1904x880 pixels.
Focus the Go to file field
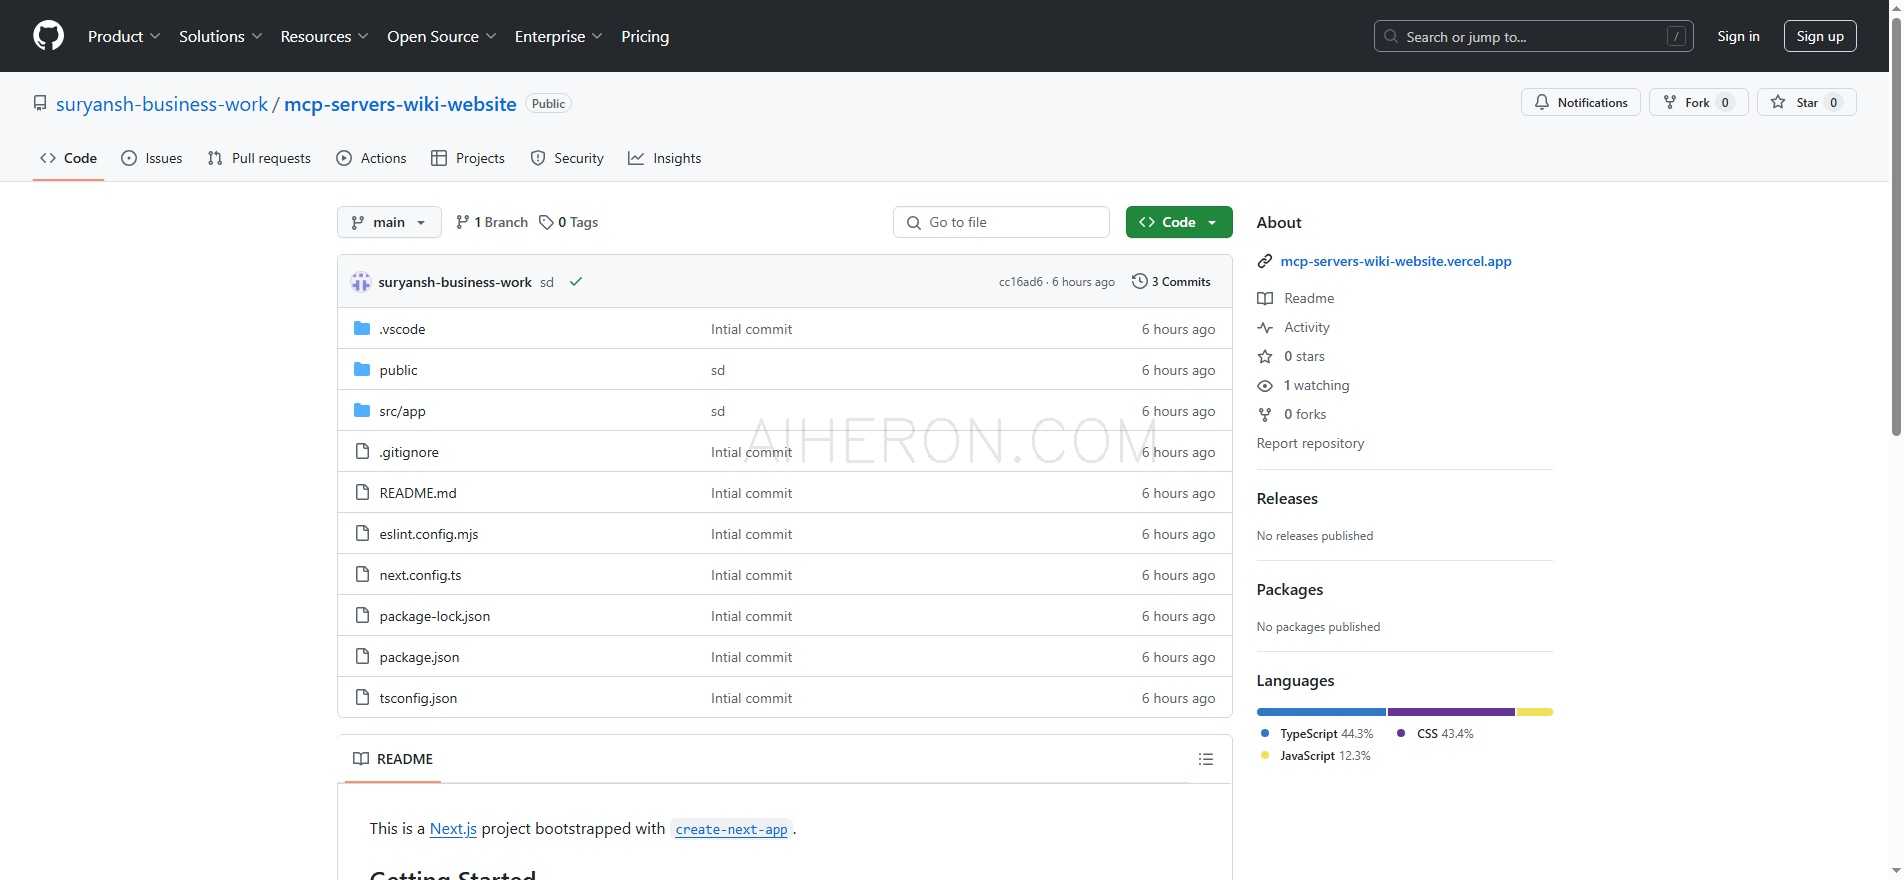pos(1001,222)
